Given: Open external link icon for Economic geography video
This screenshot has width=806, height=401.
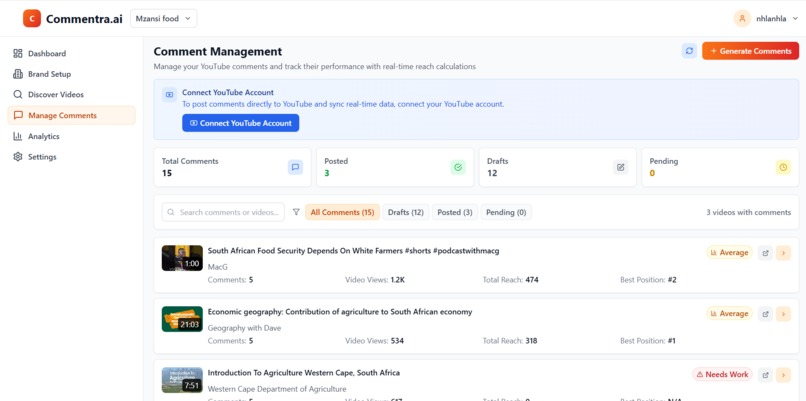Looking at the screenshot, I should (765, 314).
